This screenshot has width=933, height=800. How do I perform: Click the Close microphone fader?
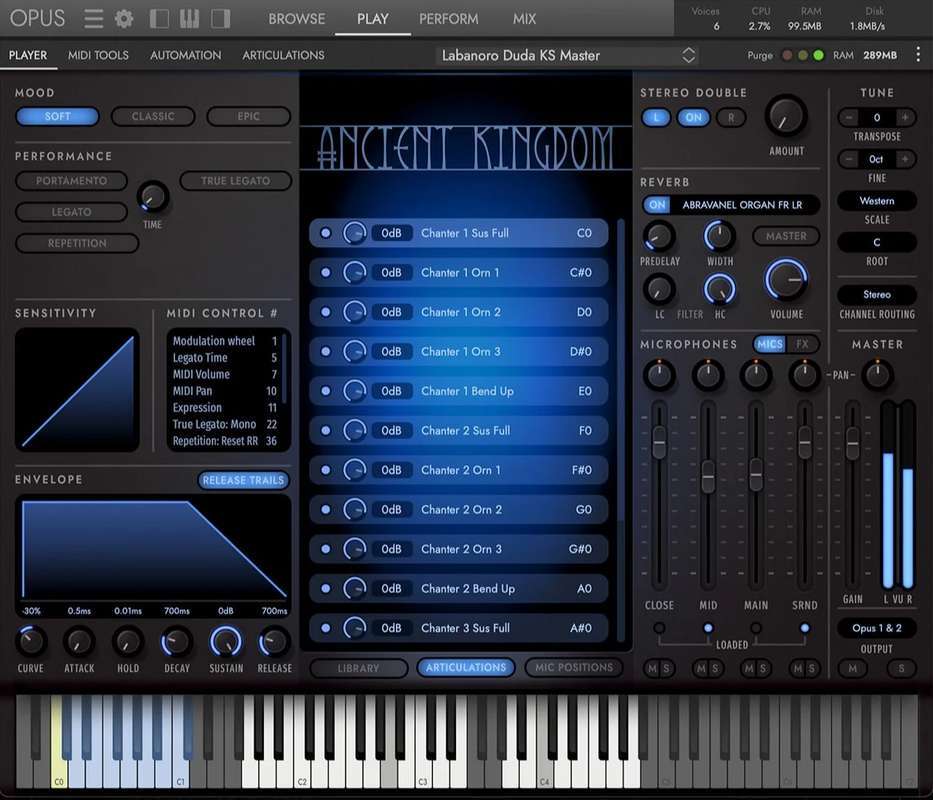[659, 441]
